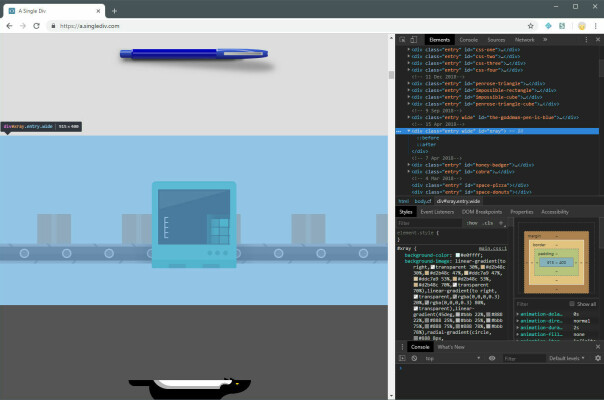Expand the css-three div node
The height and width of the screenshot is (400, 604).
click(x=409, y=63)
